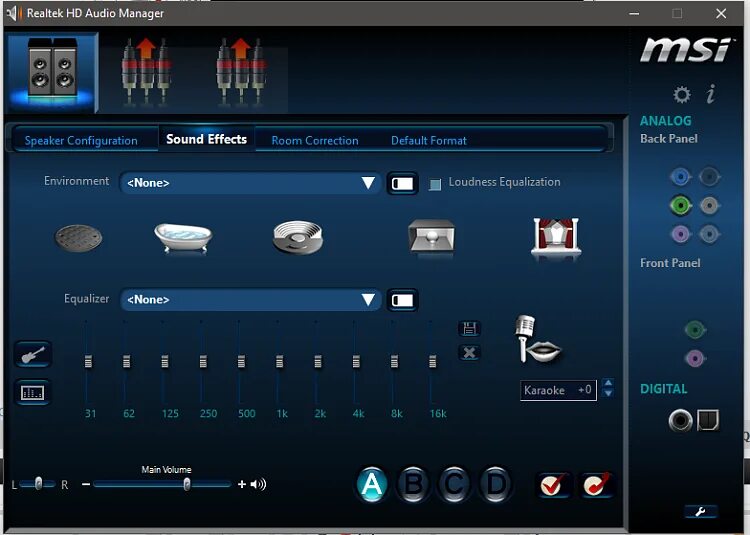750x535 pixels.
Task: Select preset slot B
Action: pos(413,484)
